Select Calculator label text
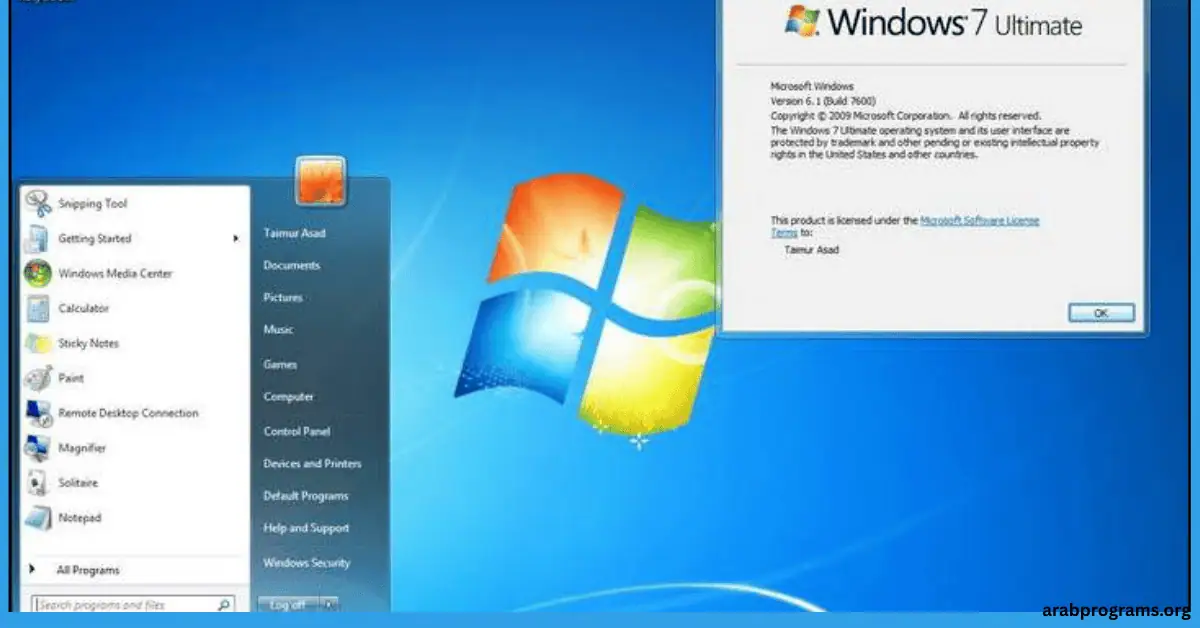The image size is (1200, 628). pyautogui.click(x=84, y=308)
